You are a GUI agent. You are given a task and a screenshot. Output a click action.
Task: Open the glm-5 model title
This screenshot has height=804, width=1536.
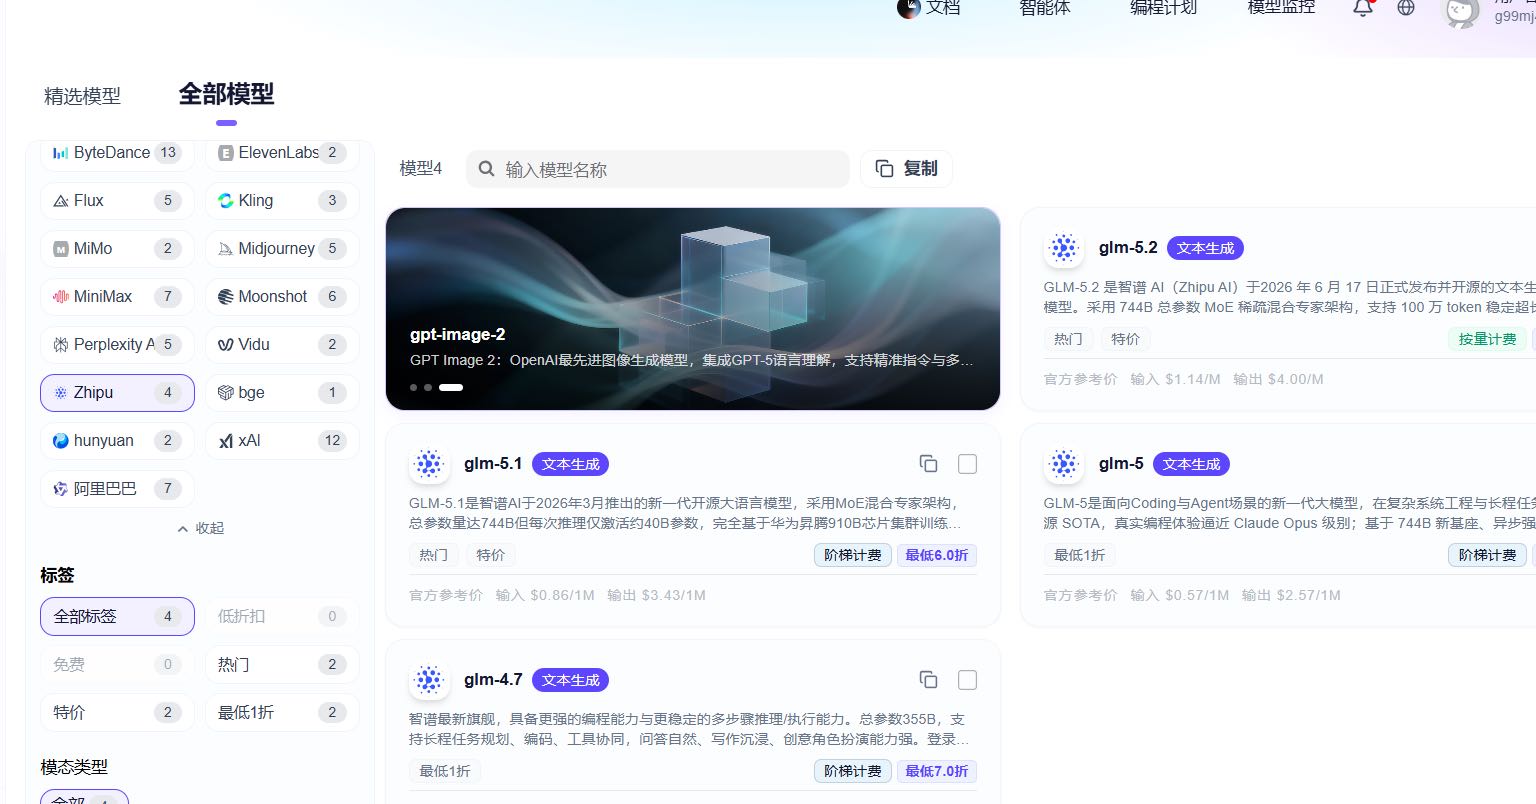pos(1121,464)
